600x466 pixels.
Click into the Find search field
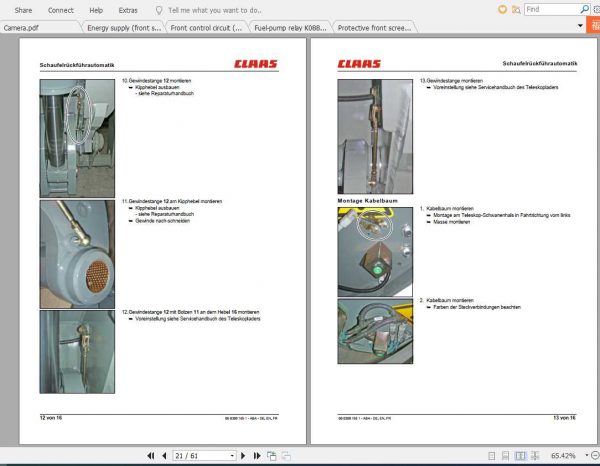(545, 9)
